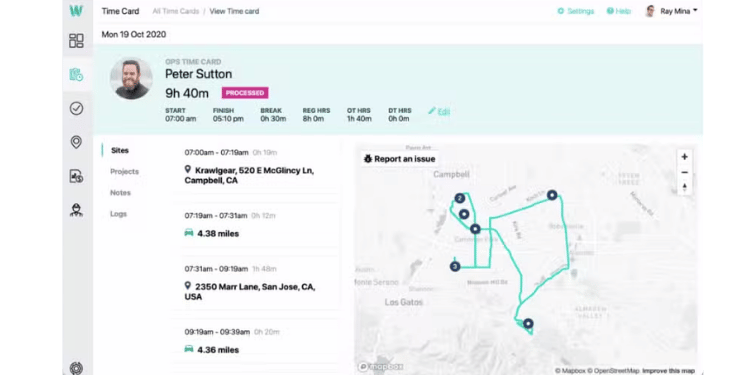
Task: Click the Krawlgear, 520 E McGlincy Ln address
Action: (x=249, y=175)
